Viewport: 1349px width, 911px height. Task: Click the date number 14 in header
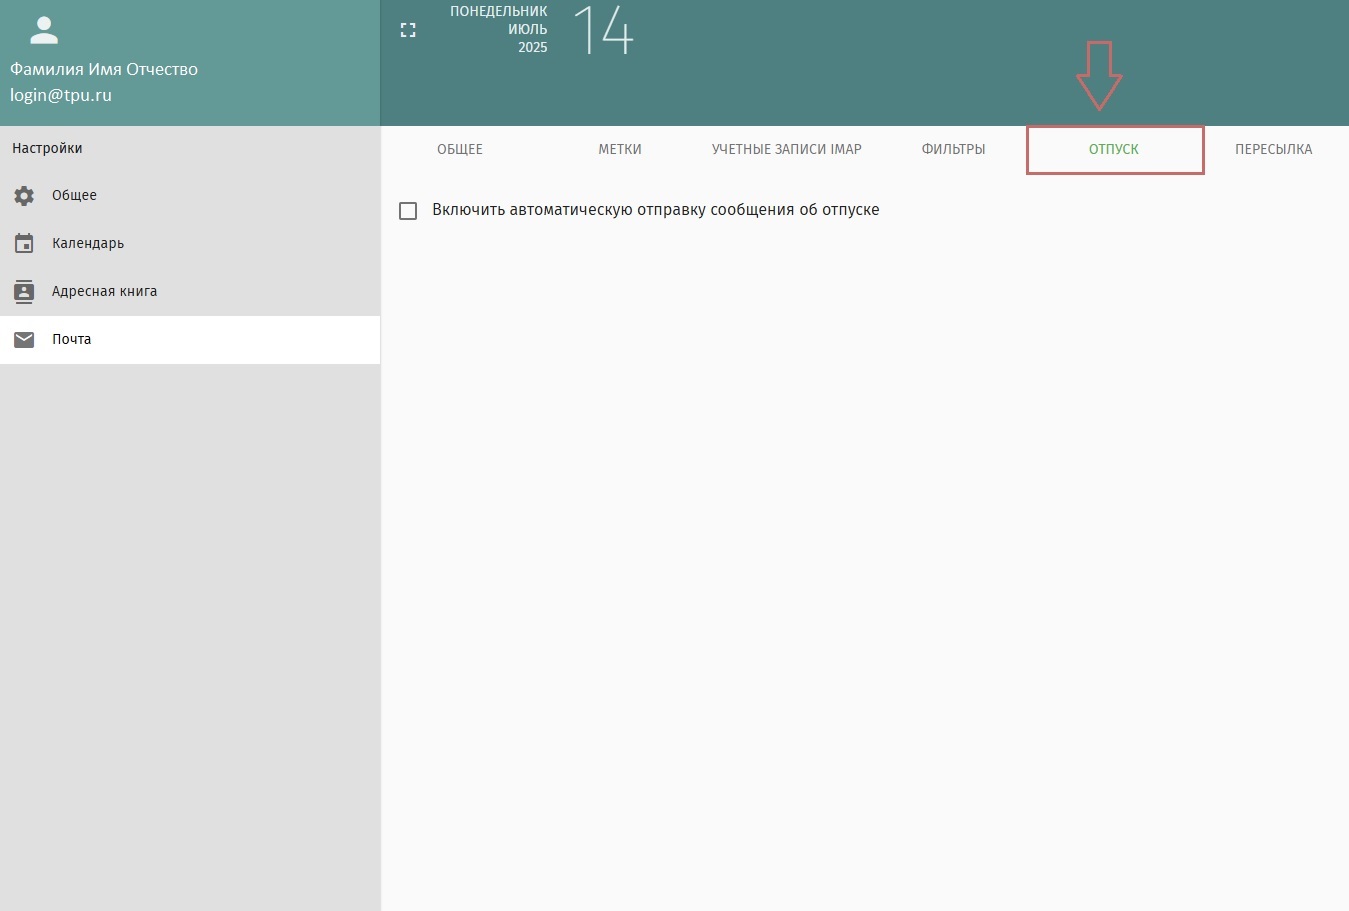click(x=604, y=30)
